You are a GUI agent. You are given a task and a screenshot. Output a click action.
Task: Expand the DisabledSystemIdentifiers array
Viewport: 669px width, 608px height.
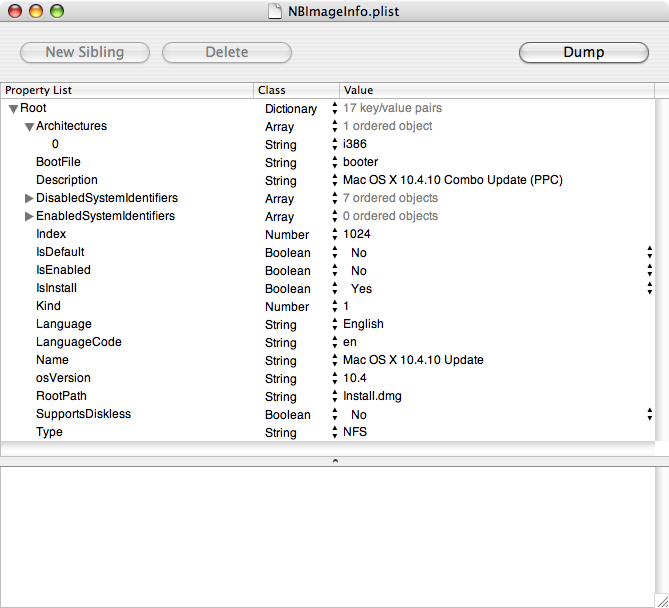pyautogui.click(x=29, y=198)
